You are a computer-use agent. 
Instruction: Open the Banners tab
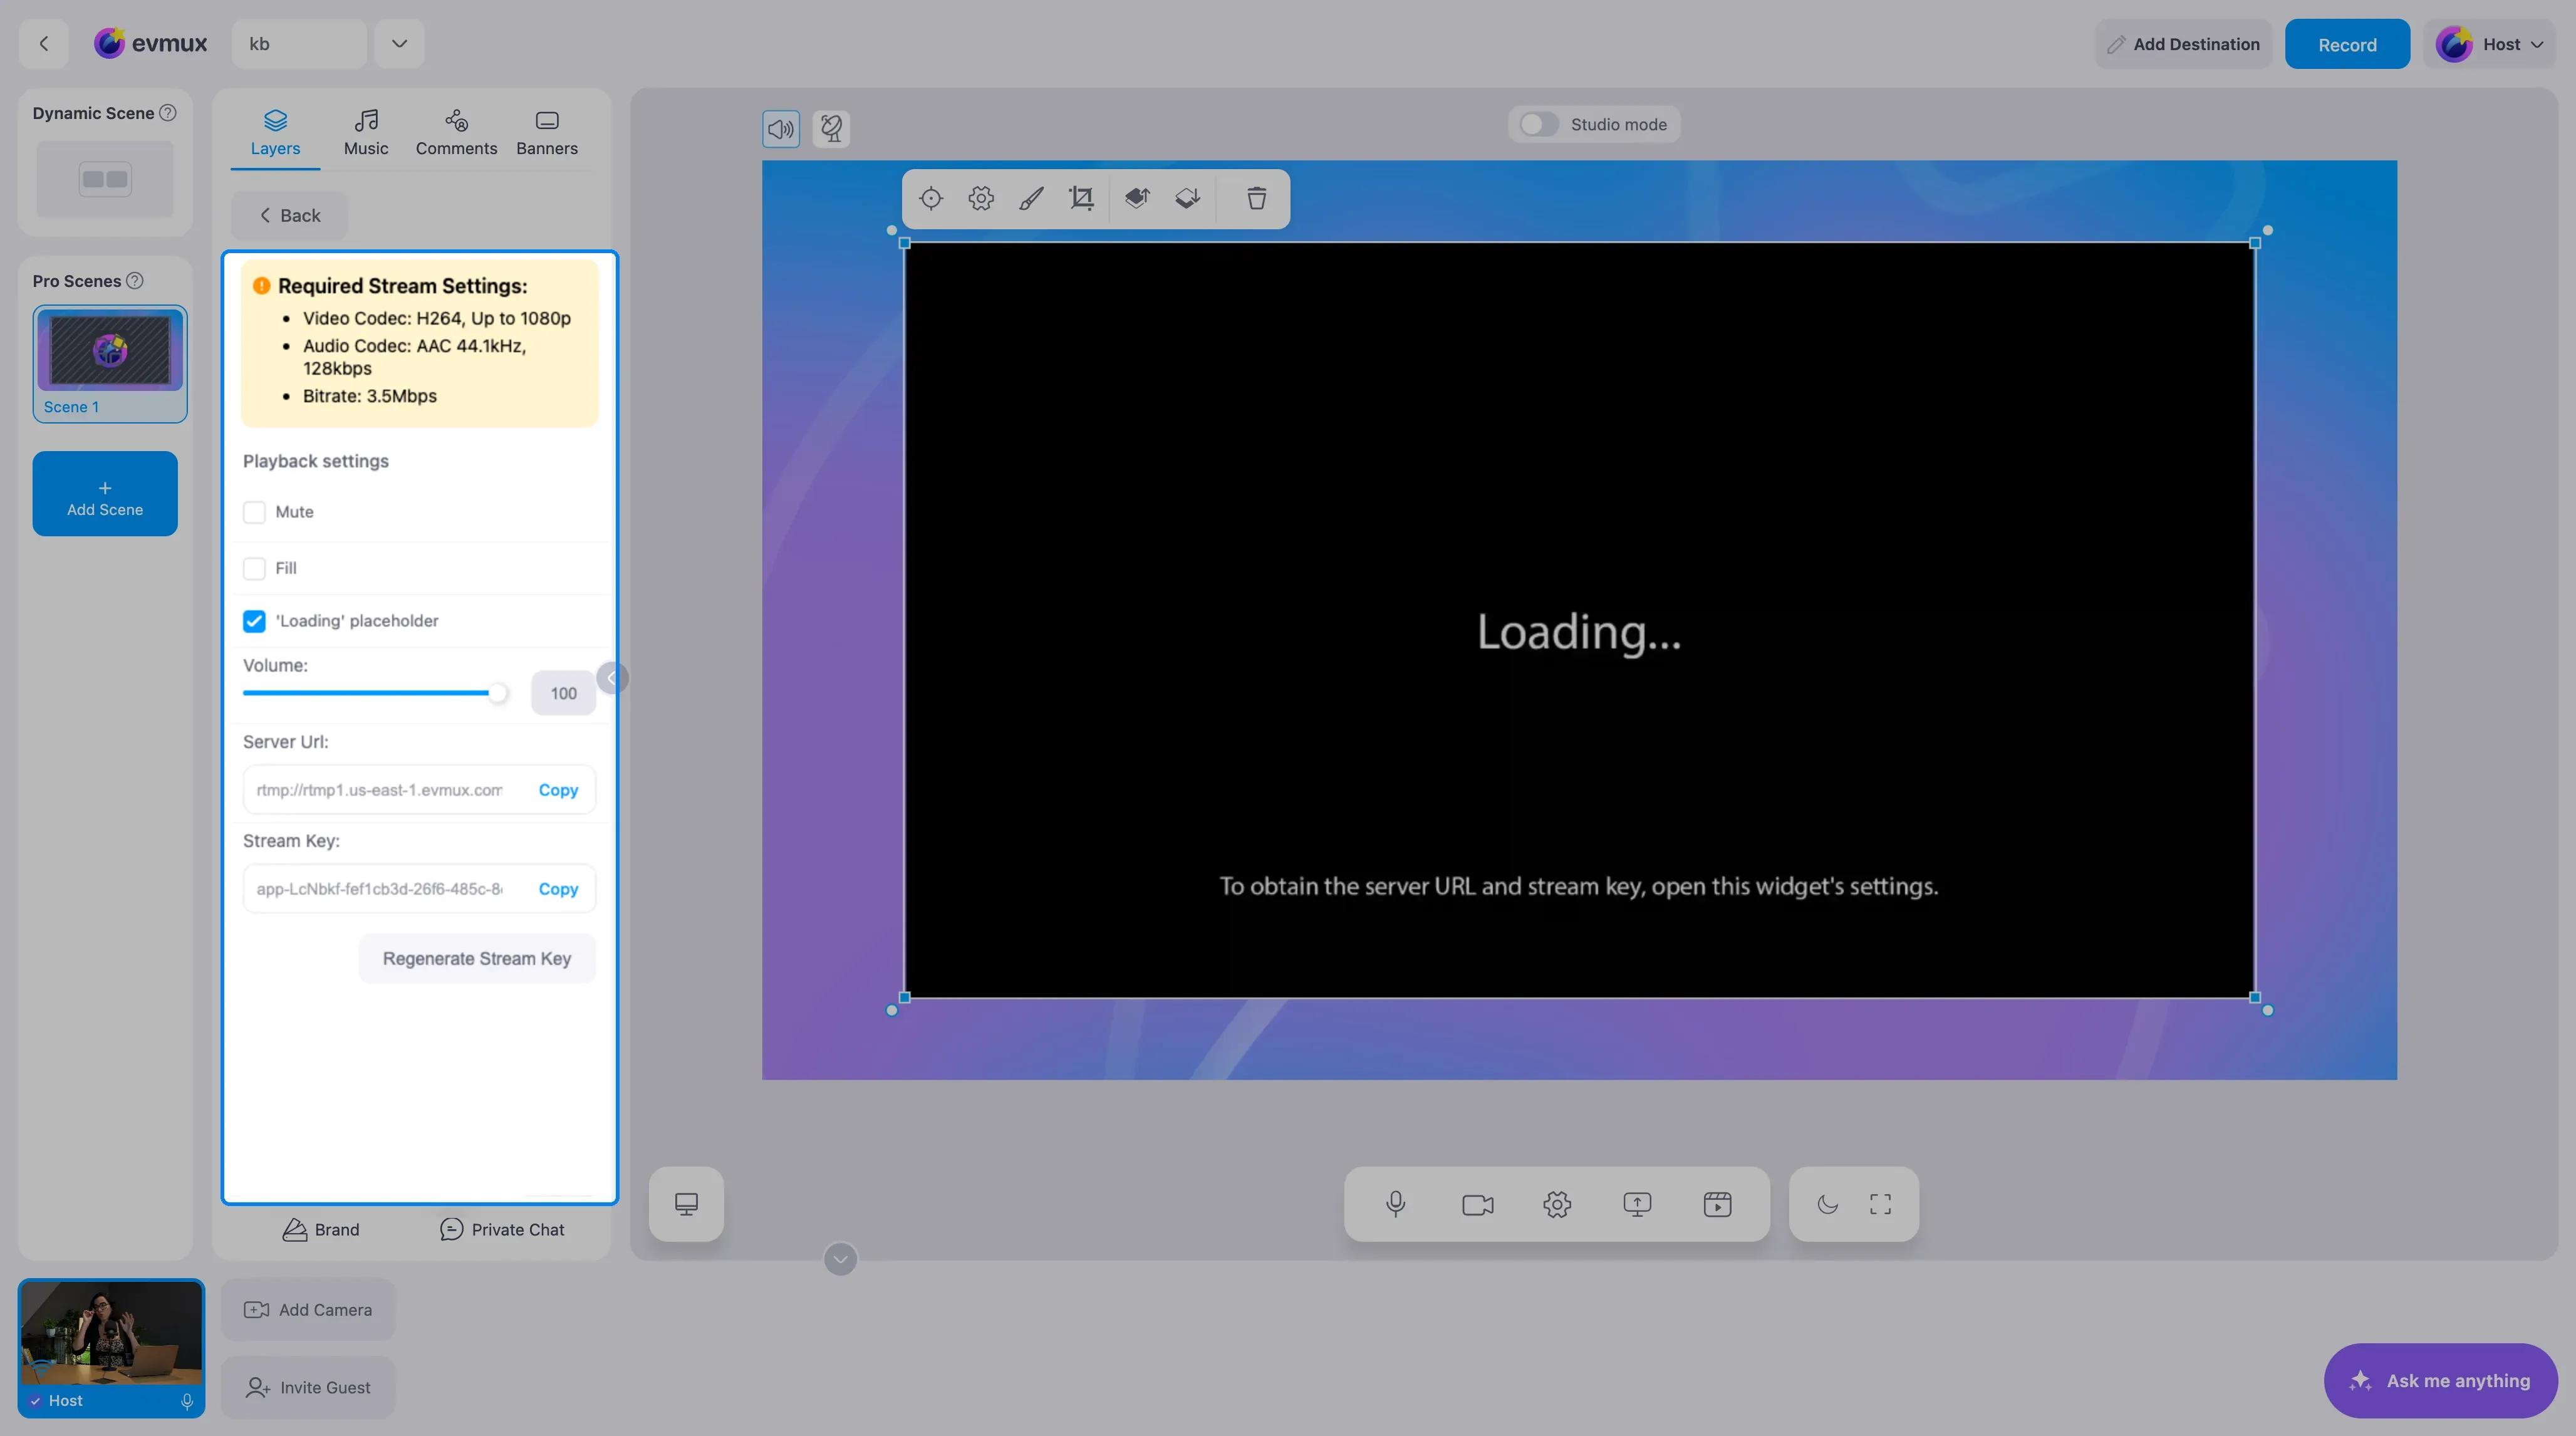pos(547,133)
